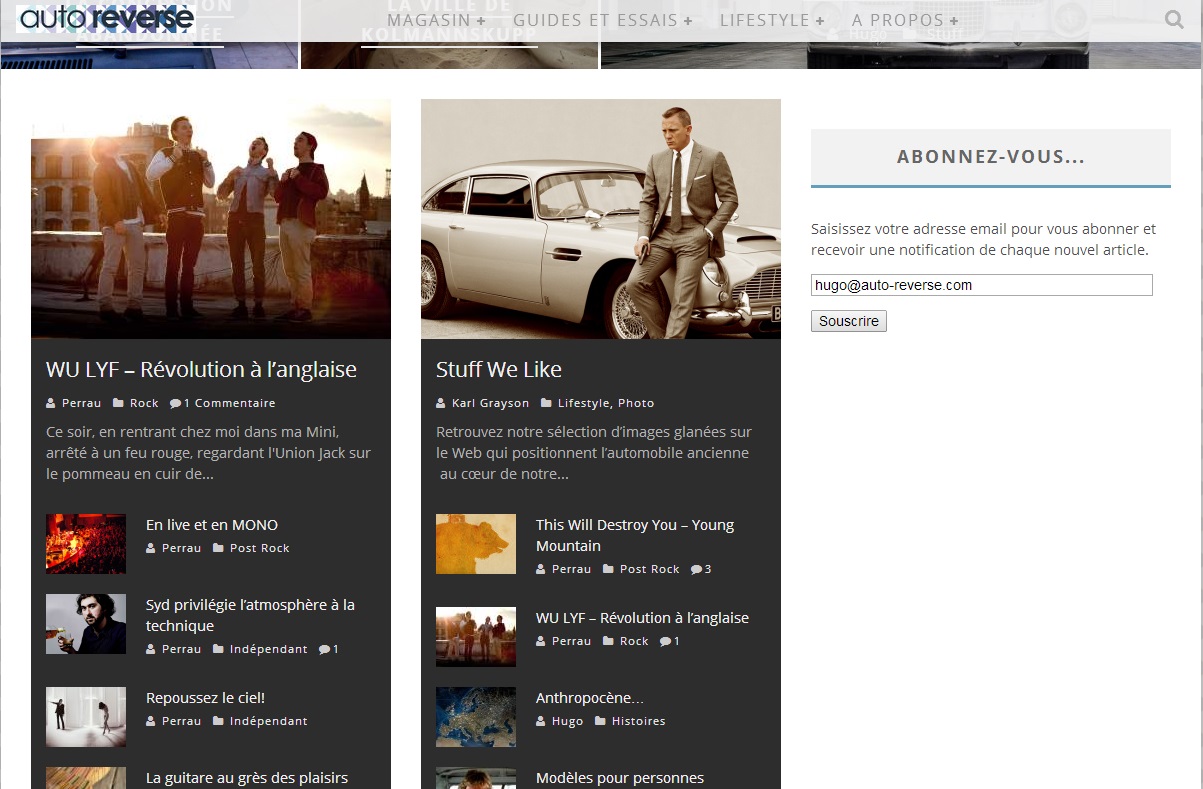Viewport: 1203px width, 789px height.
Task: Open the search magnifier icon
Action: [1174, 19]
